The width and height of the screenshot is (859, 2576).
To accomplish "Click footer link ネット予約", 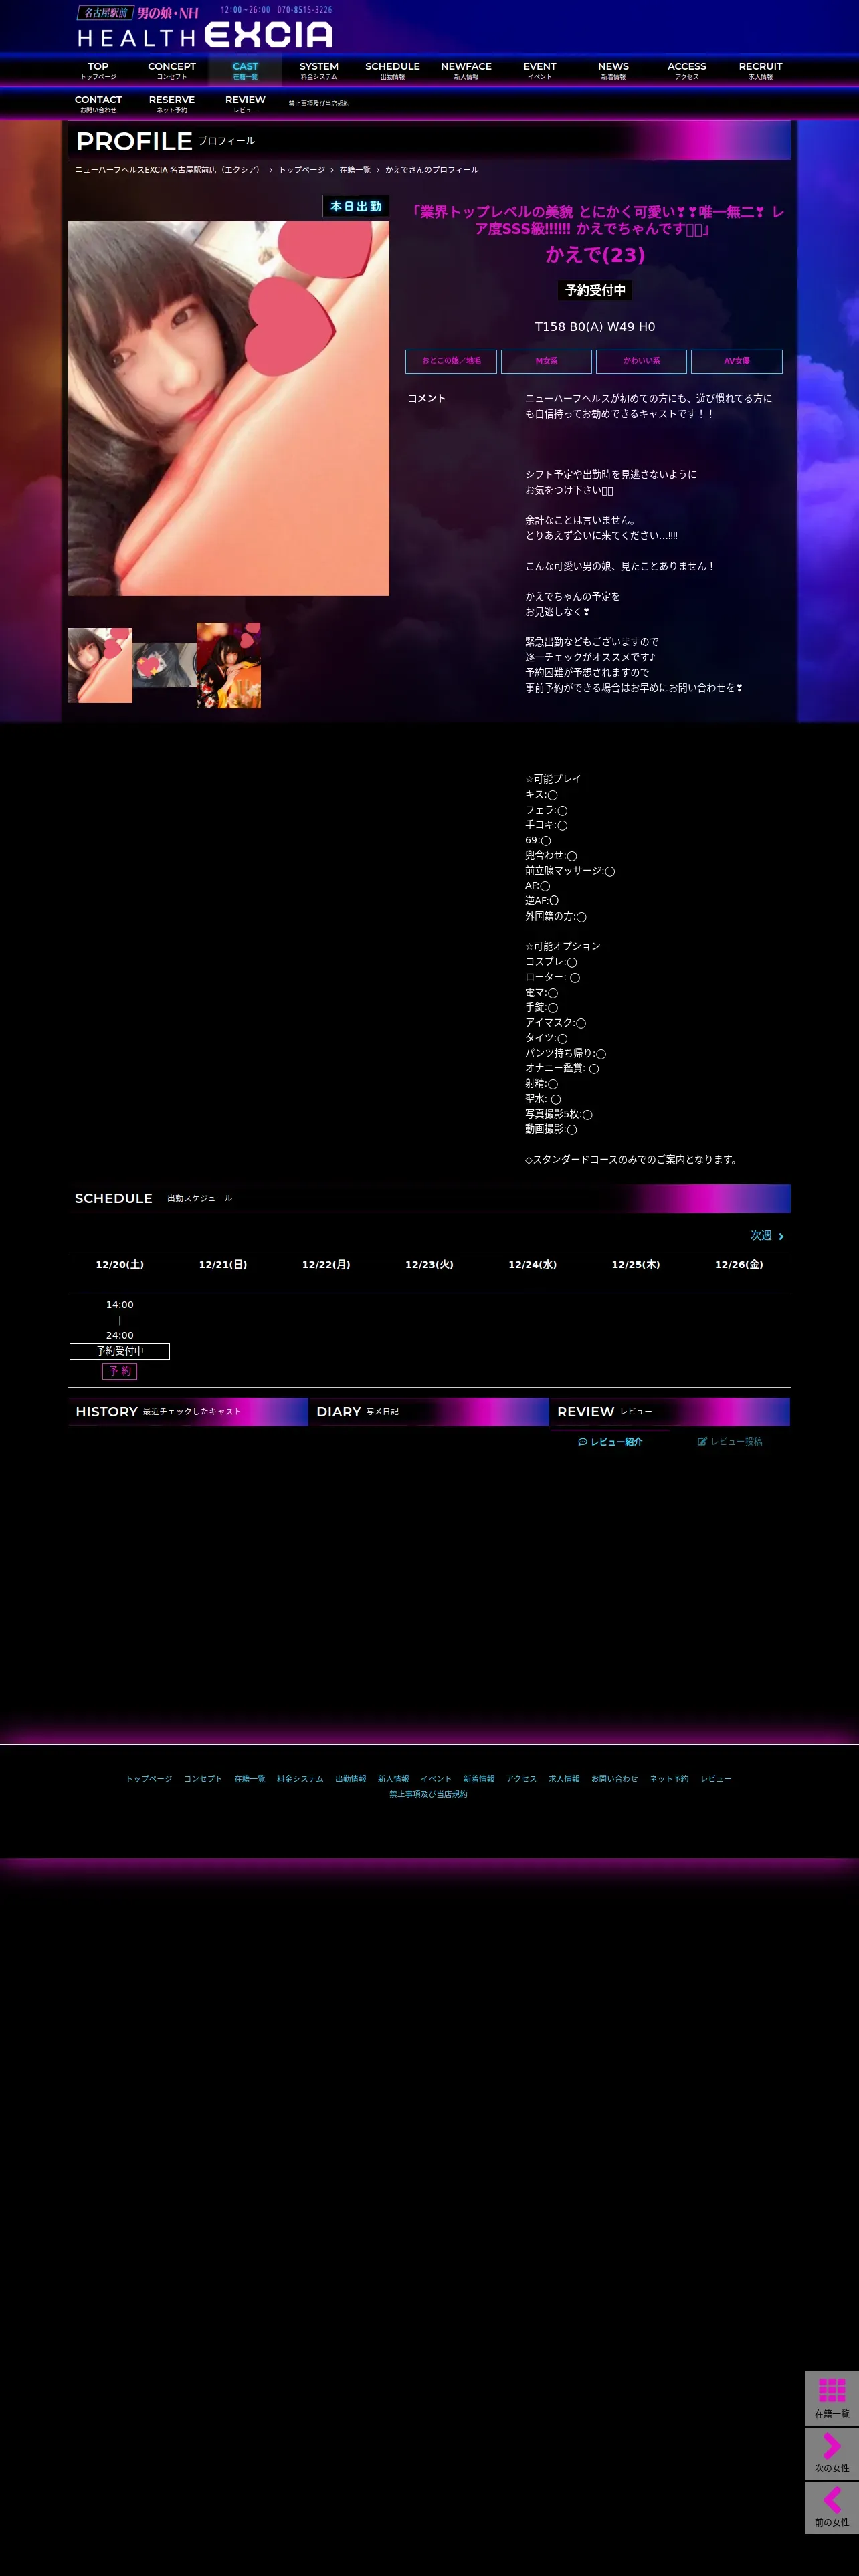I will (669, 1779).
